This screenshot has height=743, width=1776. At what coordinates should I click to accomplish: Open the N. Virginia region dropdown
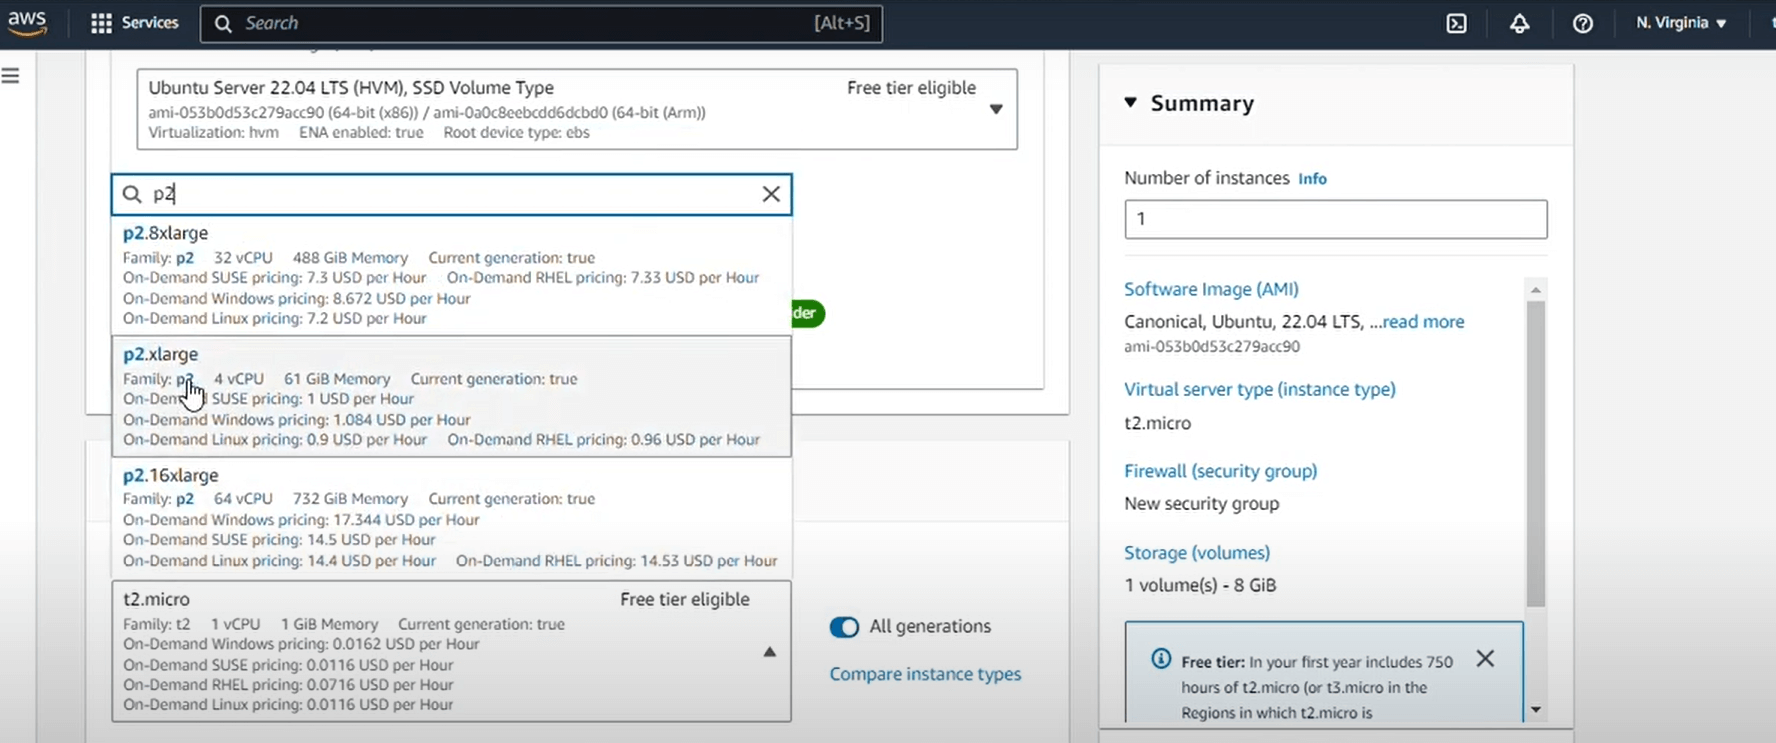point(1680,23)
